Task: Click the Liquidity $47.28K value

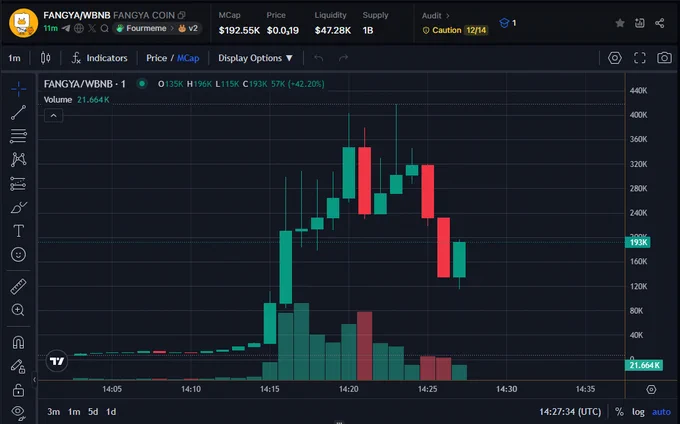Action: tap(333, 30)
